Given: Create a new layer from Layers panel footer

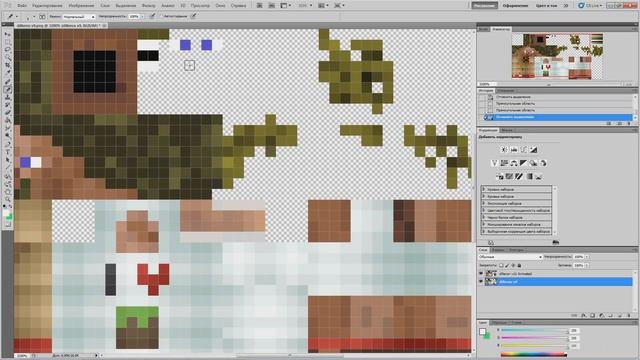Looking at the screenshot, I should coord(620,316).
